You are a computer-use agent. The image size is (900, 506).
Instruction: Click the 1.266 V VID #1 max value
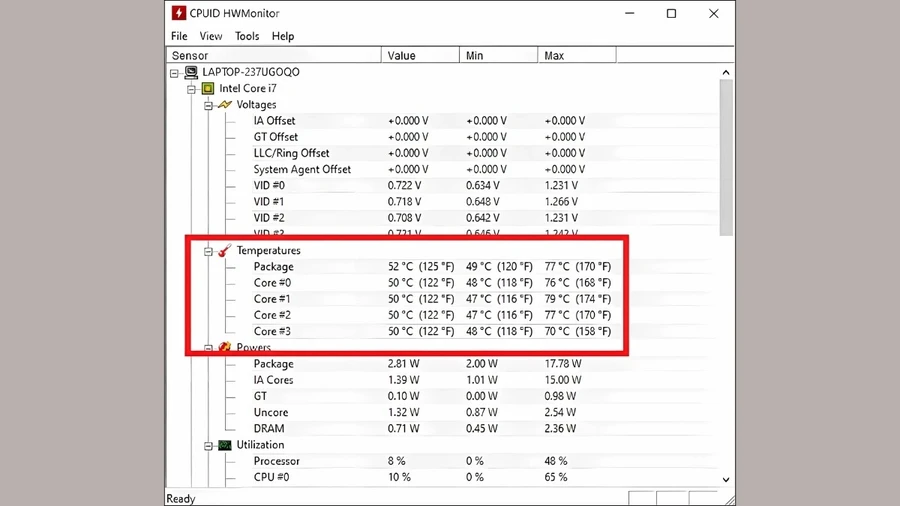click(x=561, y=201)
